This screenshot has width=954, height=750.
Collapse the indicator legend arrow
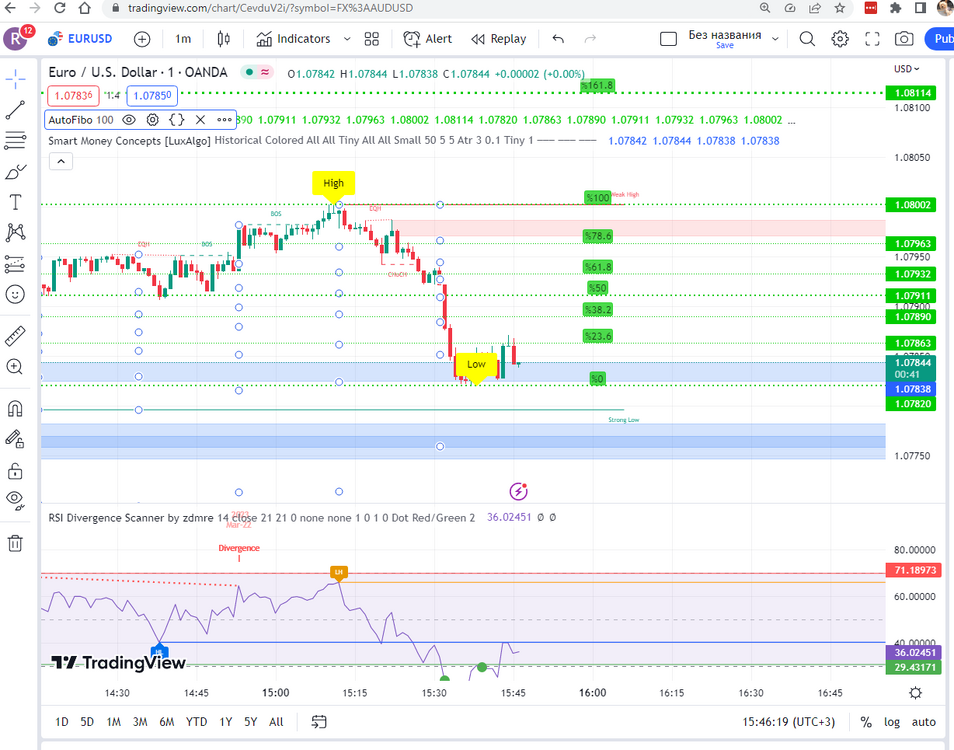pyautogui.click(x=61, y=161)
